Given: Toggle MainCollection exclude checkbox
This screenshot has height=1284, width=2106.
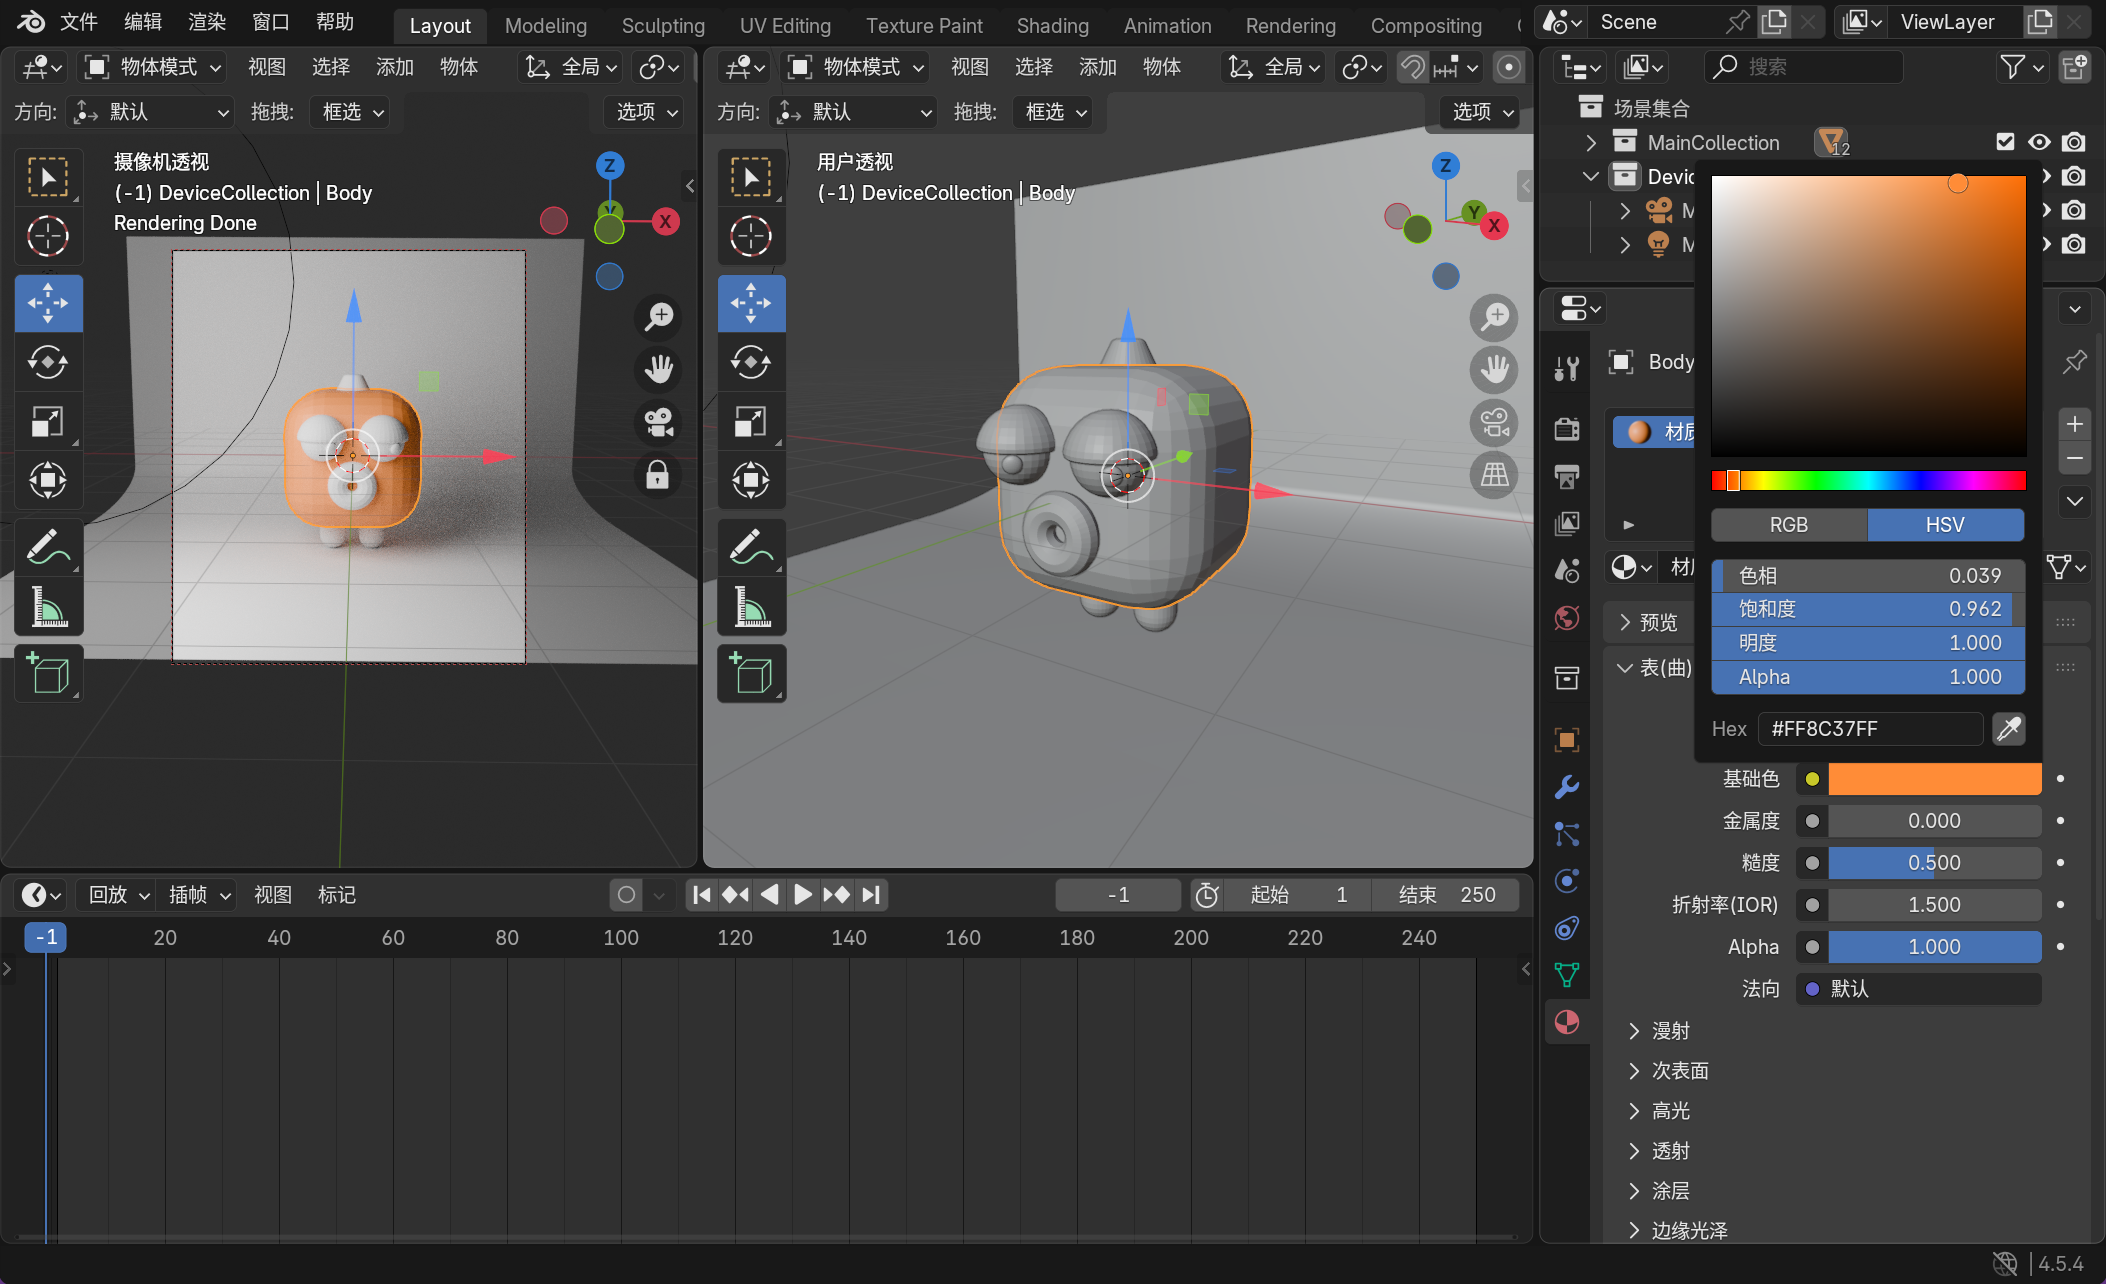Looking at the screenshot, I should (x=2005, y=142).
